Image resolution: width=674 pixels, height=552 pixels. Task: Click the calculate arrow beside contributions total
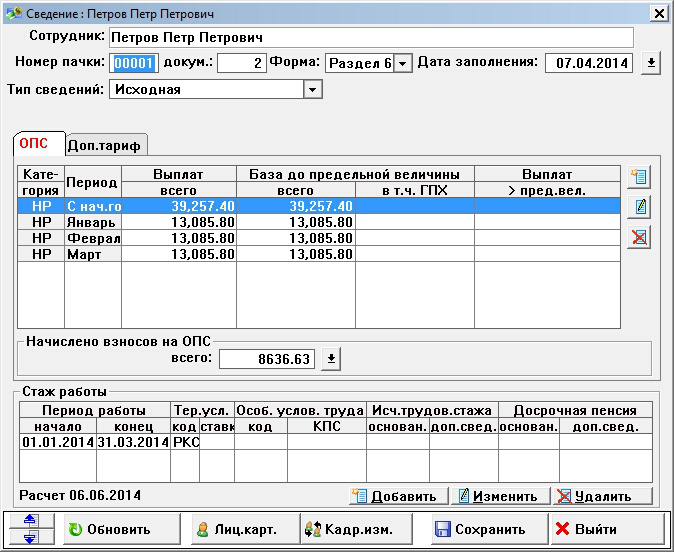[x=332, y=358]
